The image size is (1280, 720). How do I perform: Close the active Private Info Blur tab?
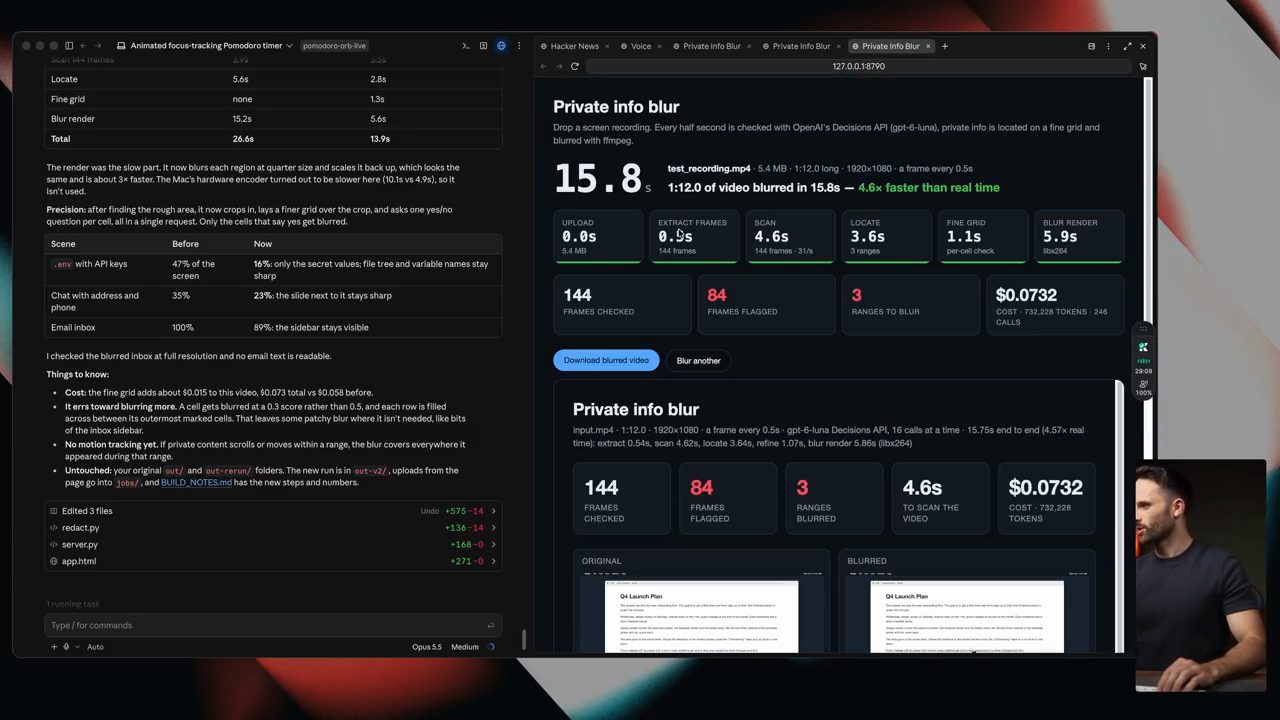(928, 46)
